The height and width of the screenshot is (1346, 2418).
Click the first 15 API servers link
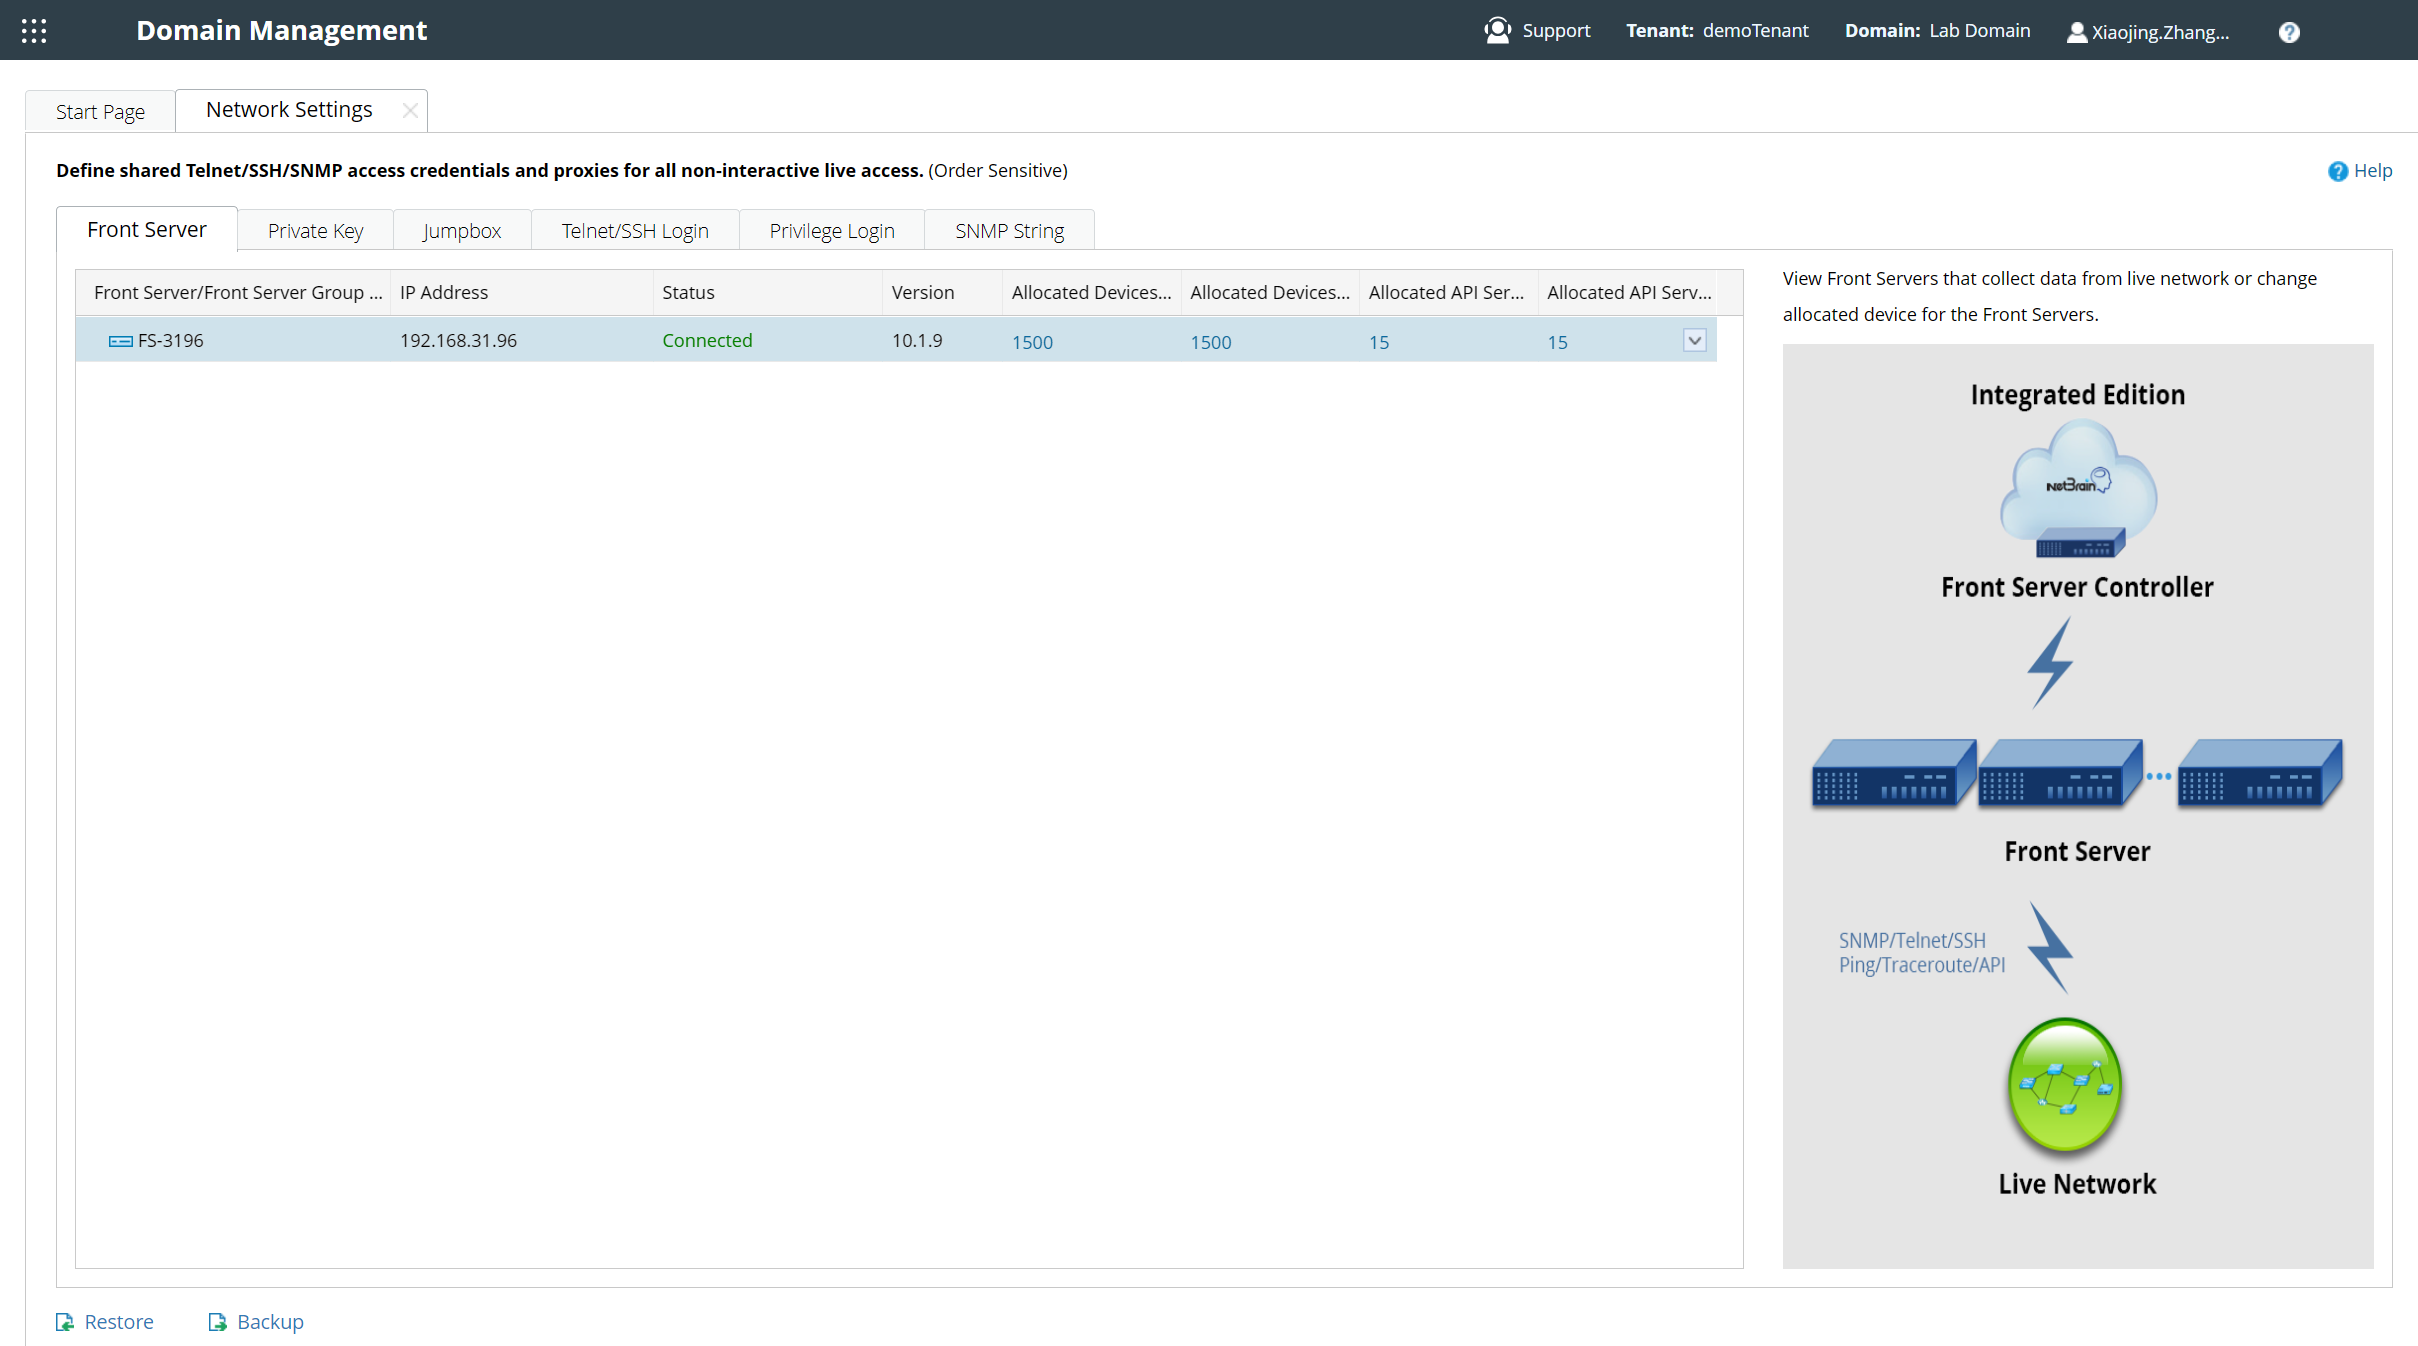click(x=1379, y=342)
